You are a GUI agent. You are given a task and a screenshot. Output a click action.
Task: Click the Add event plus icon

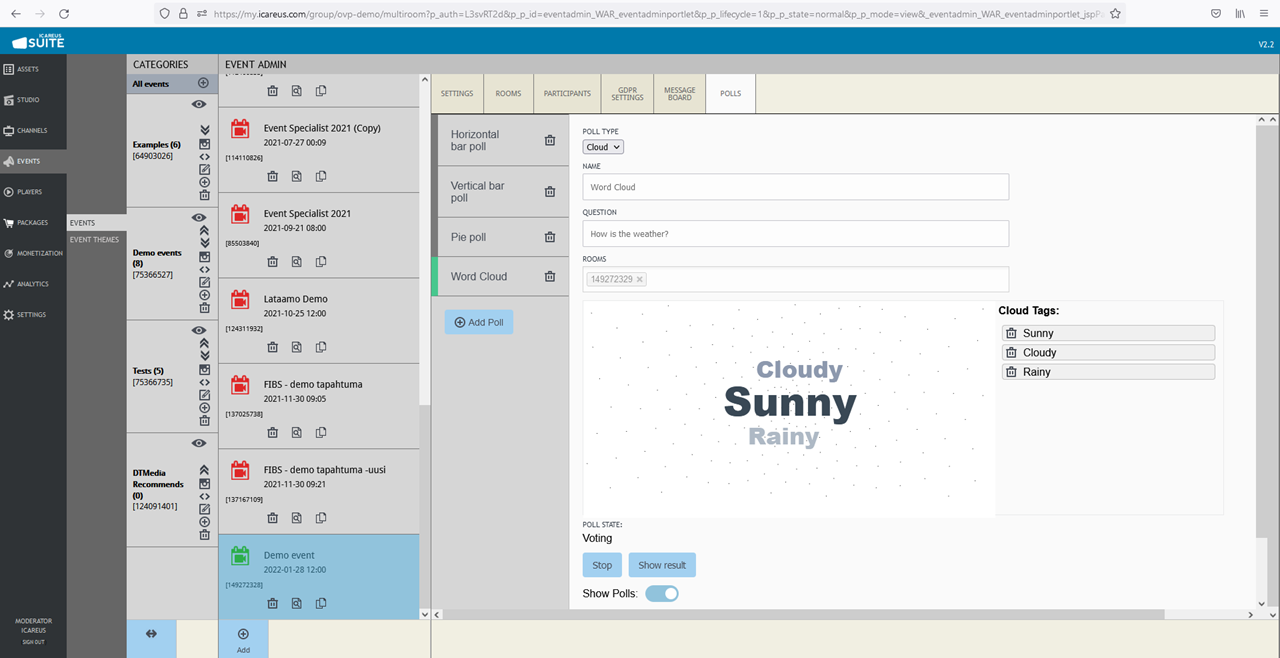point(243,634)
